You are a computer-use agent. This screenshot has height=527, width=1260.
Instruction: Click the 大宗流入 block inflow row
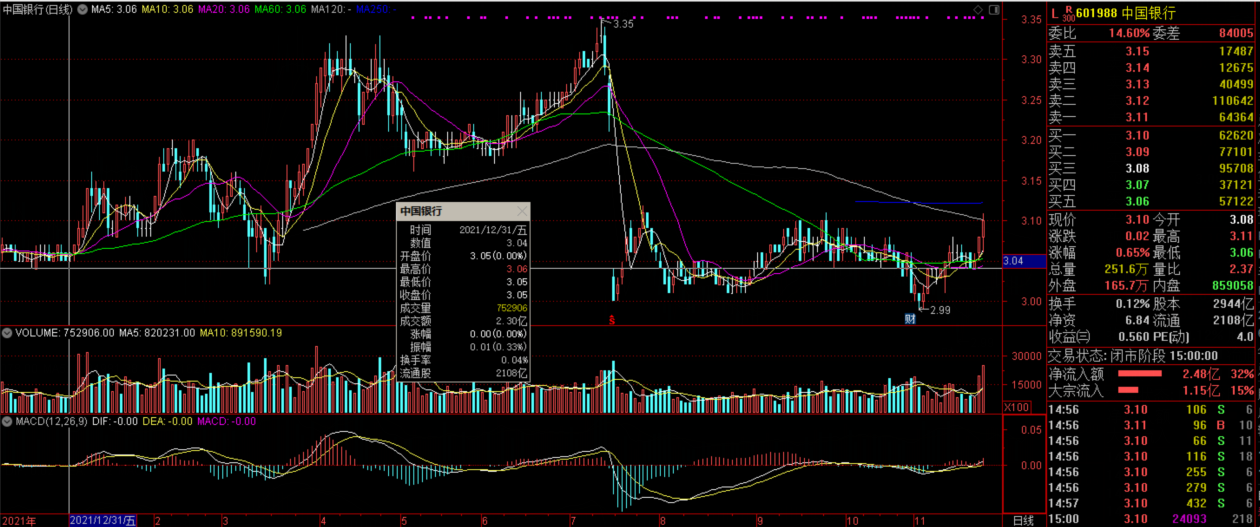(x=1152, y=390)
